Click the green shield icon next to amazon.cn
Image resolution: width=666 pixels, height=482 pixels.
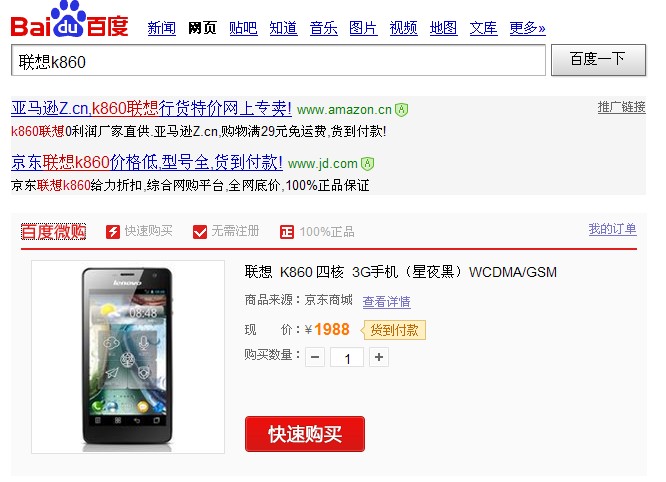[401, 110]
